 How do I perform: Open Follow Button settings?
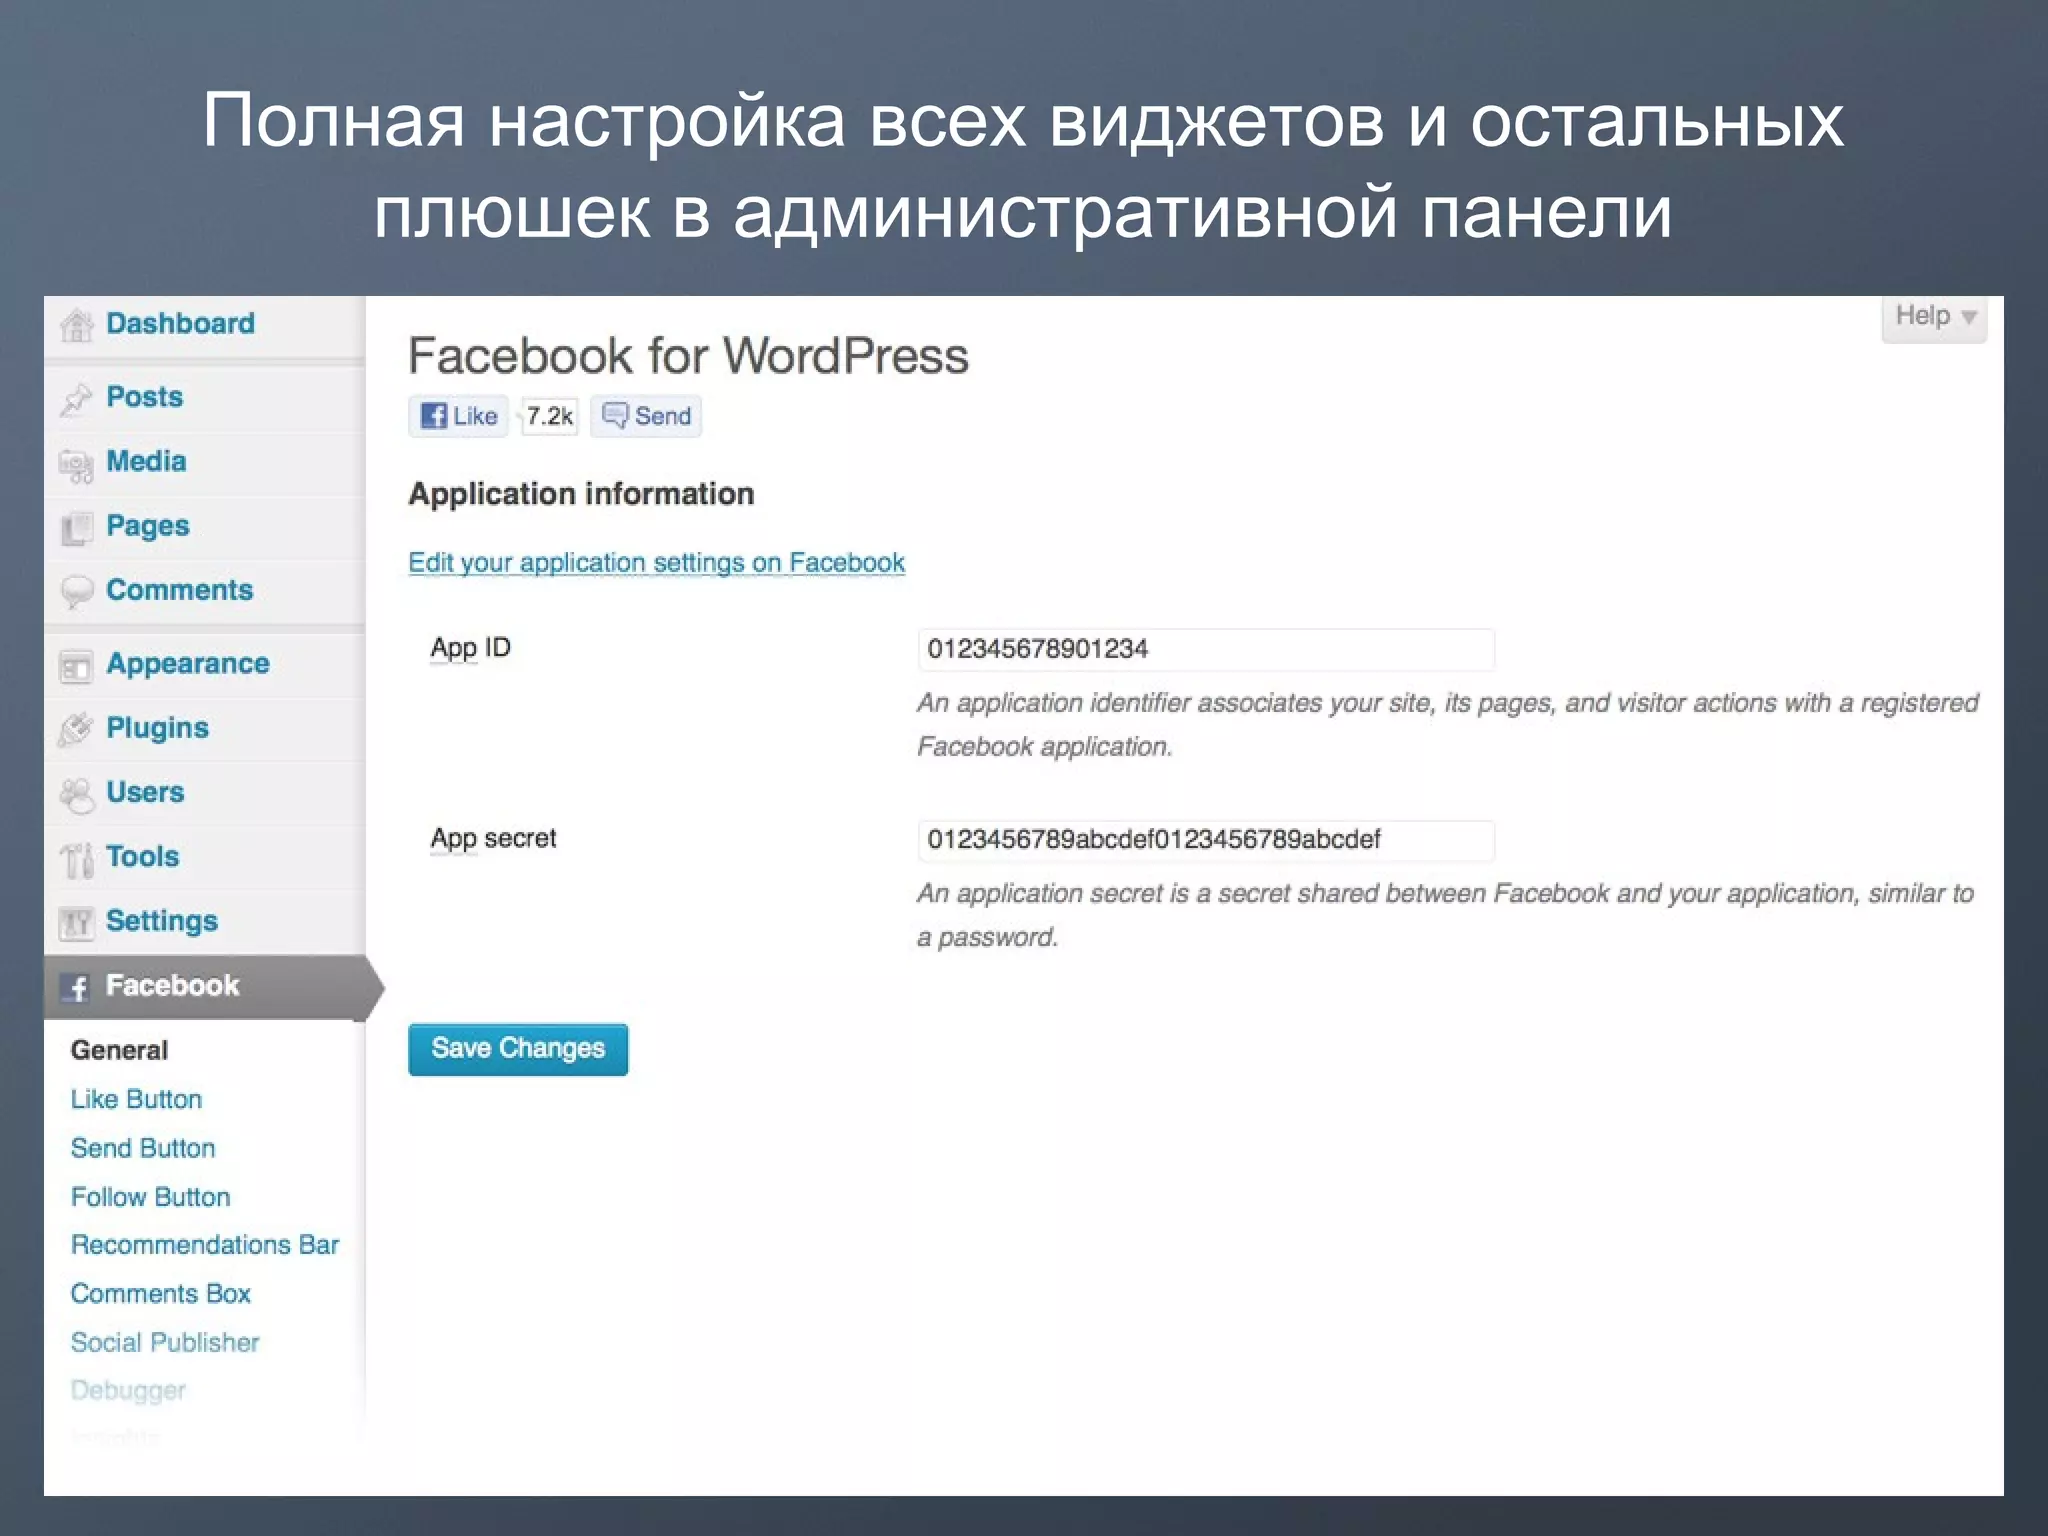point(150,1197)
